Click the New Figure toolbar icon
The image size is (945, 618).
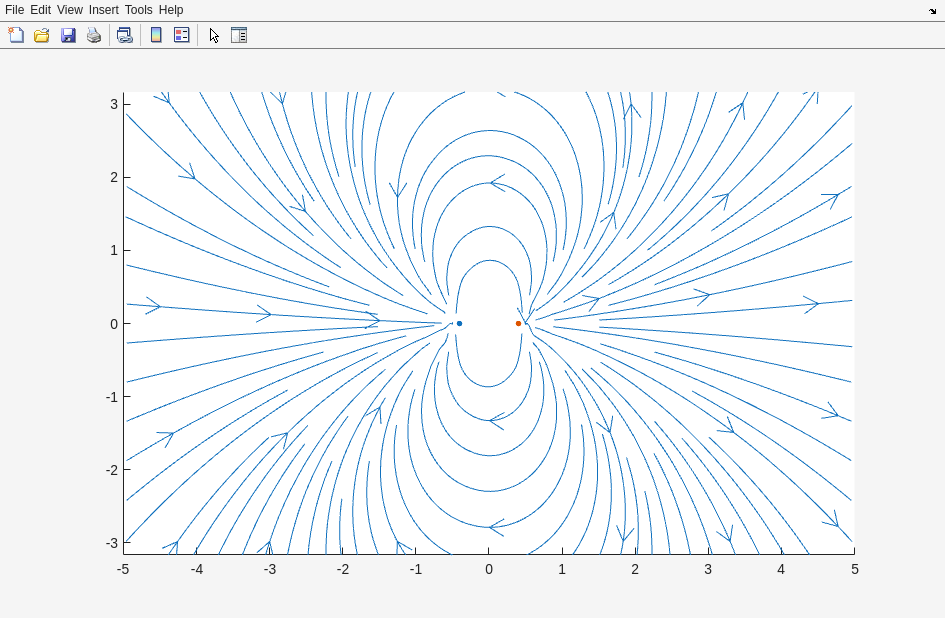click(x=16, y=35)
